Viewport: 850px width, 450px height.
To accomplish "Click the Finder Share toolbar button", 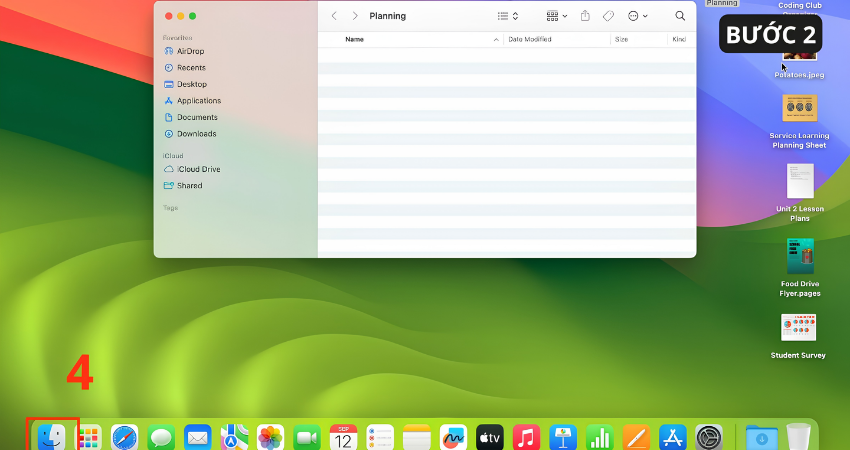I will (585, 16).
